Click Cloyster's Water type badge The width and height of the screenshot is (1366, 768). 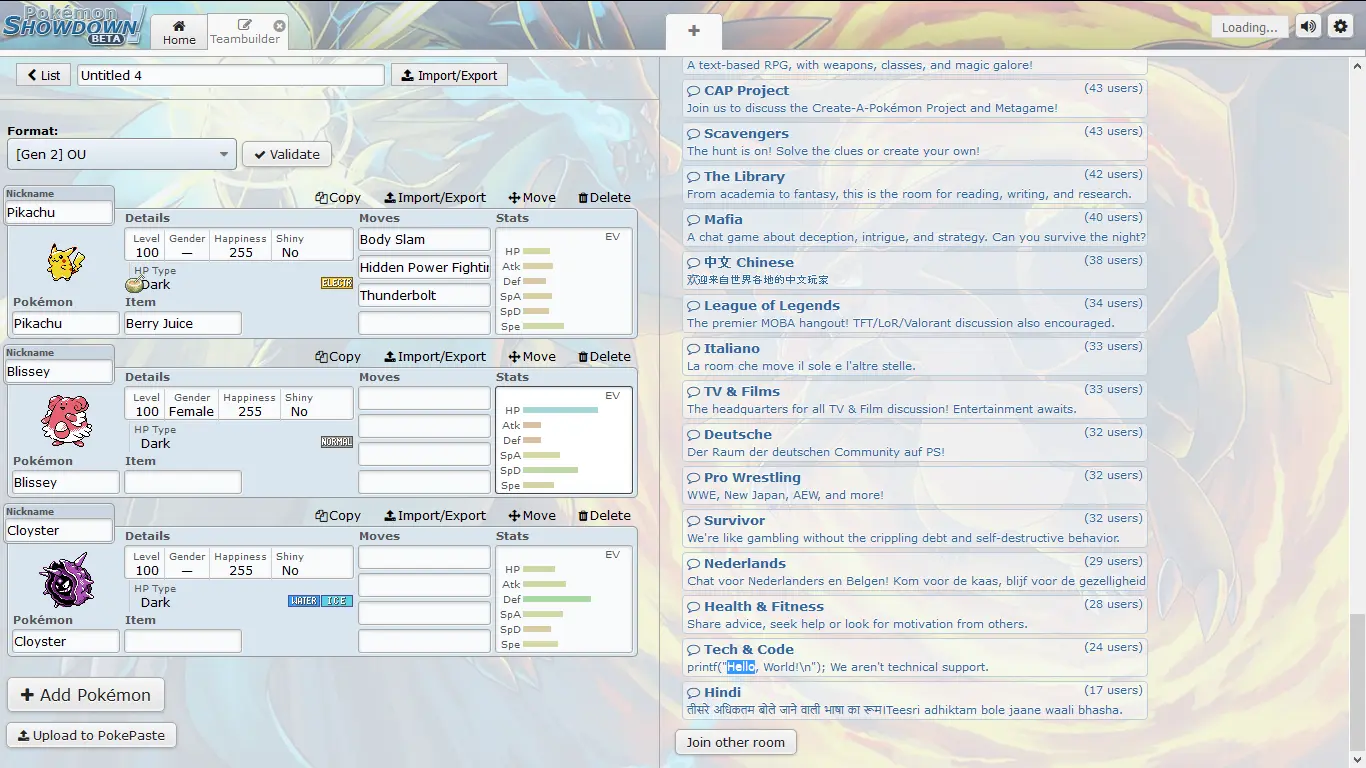(304, 601)
